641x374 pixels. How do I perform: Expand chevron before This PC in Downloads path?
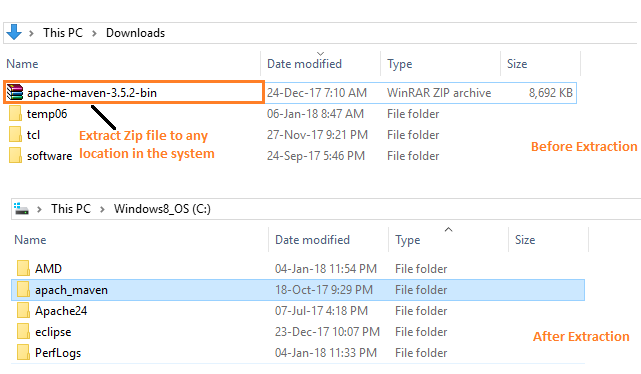pos(31,33)
